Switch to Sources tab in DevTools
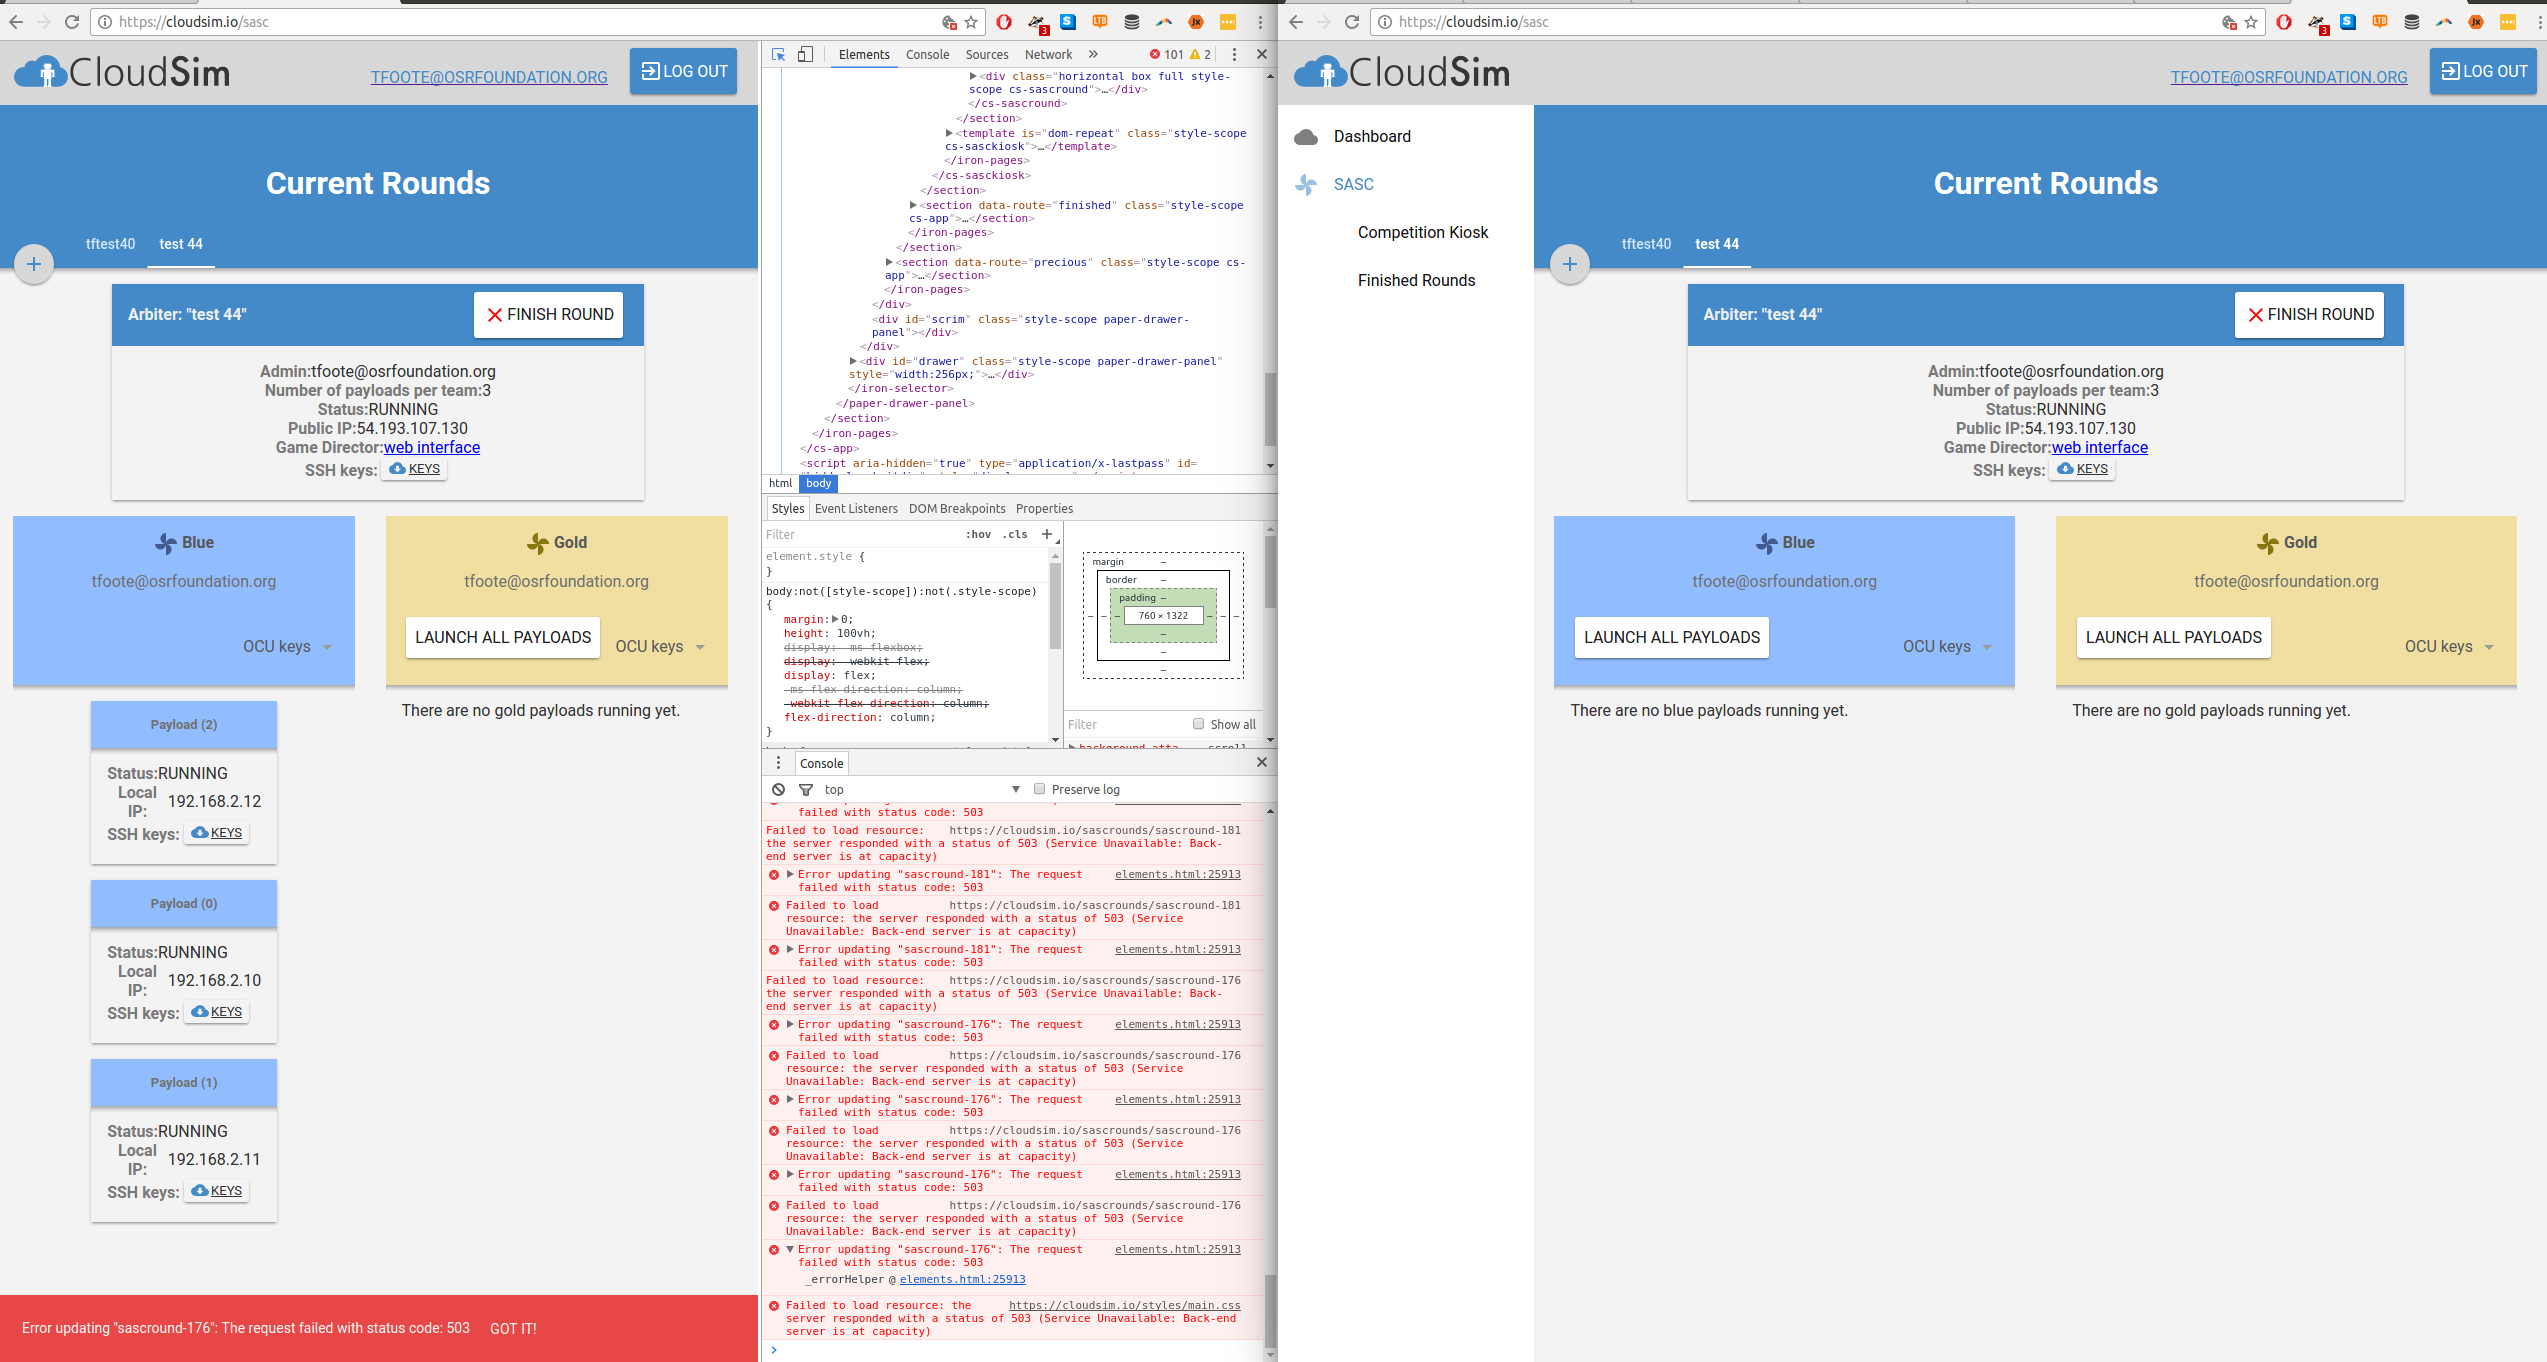The height and width of the screenshot is (1362, 2547). pos(986,55)
